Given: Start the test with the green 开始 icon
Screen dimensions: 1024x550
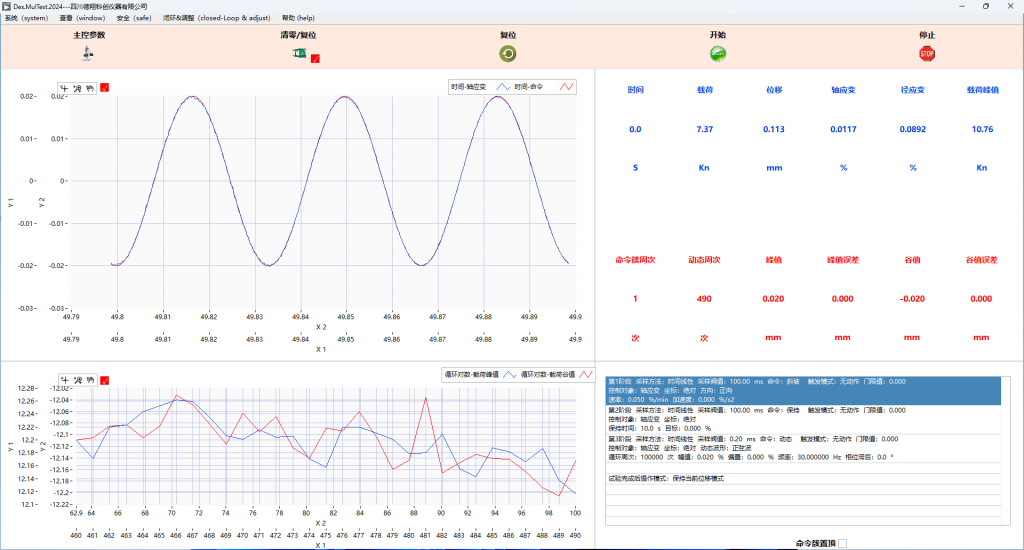Looking at the screenshot, I should click(x=717, y=54).
